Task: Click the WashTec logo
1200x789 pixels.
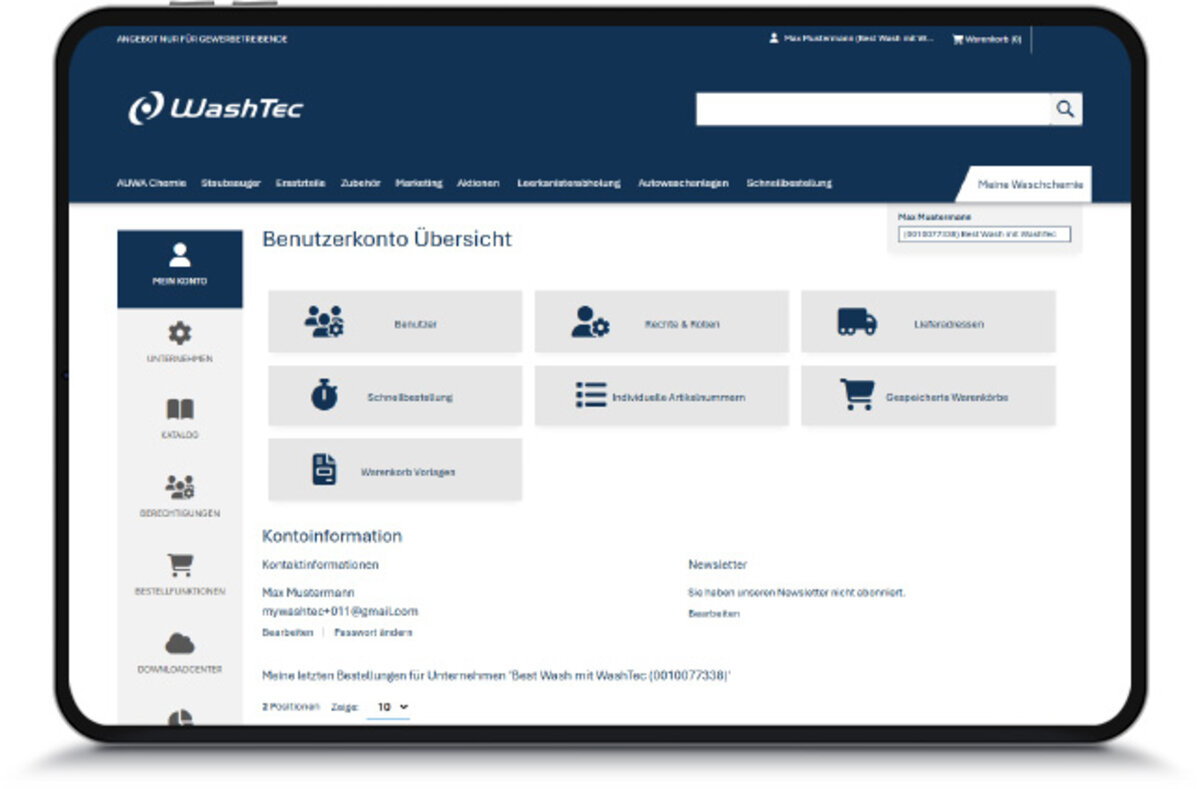Action: (x=215, y=108)
